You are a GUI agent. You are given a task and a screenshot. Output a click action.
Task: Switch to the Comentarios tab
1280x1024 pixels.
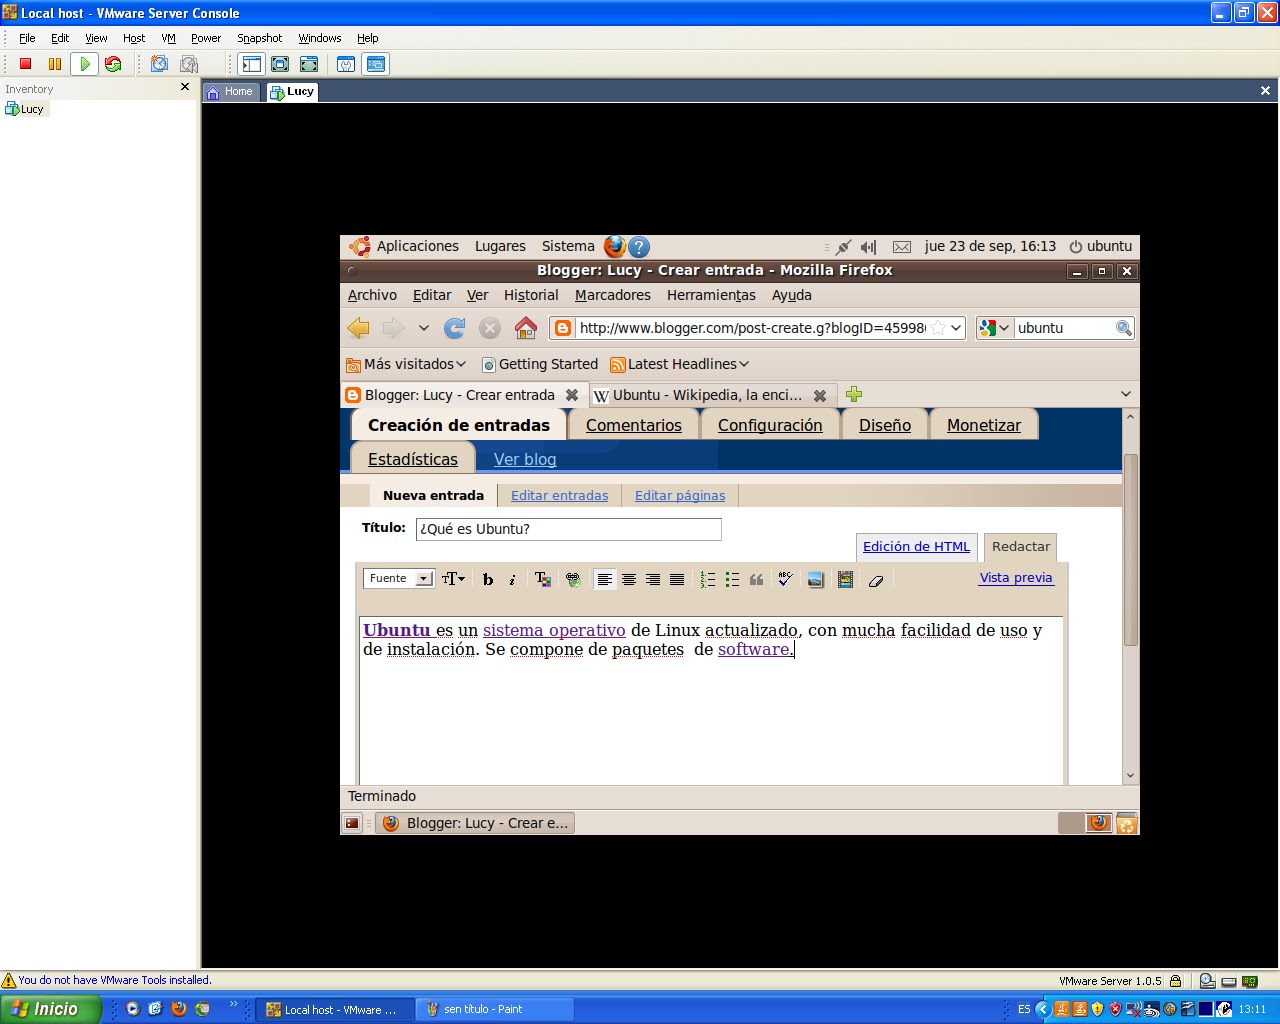tap(633, 424)
